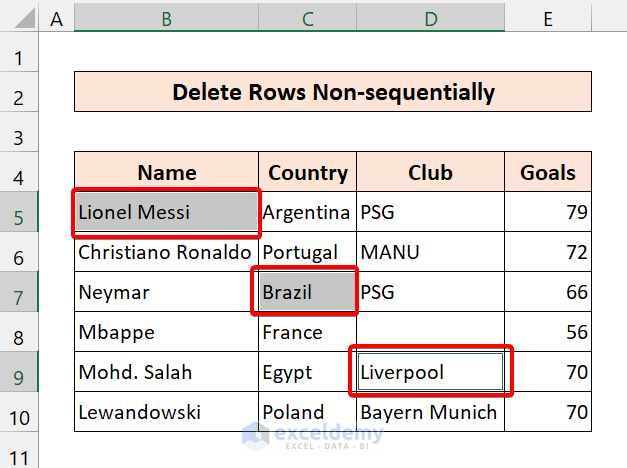Select row 7 header
Screen dimensions: 627x468
[19, 293]
